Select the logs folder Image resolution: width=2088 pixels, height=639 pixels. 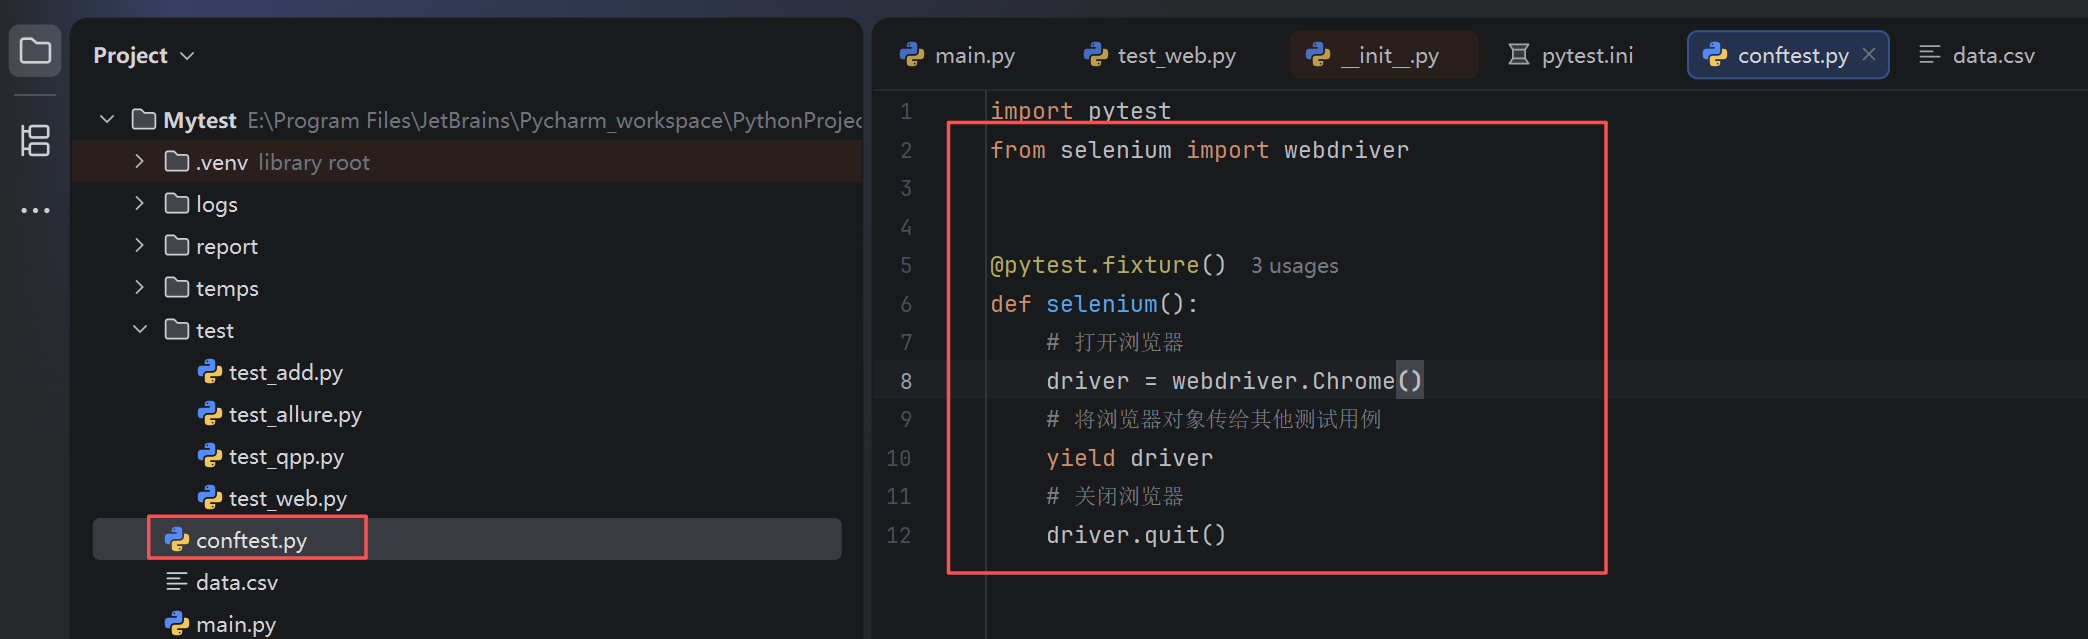click(217, 204)
